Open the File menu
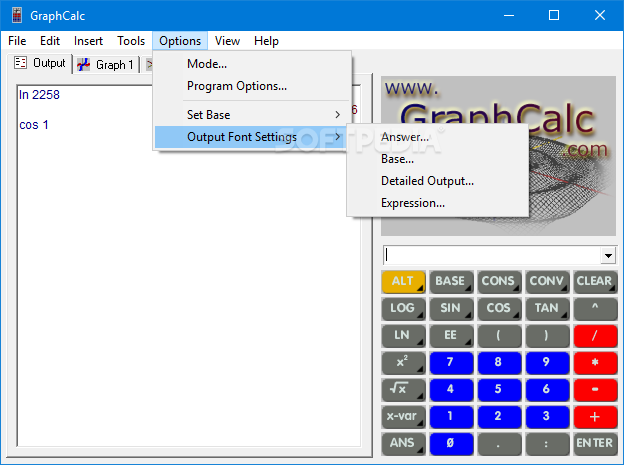Image resolution: width=624 pixels, height=465 pixels. (17, 41)
